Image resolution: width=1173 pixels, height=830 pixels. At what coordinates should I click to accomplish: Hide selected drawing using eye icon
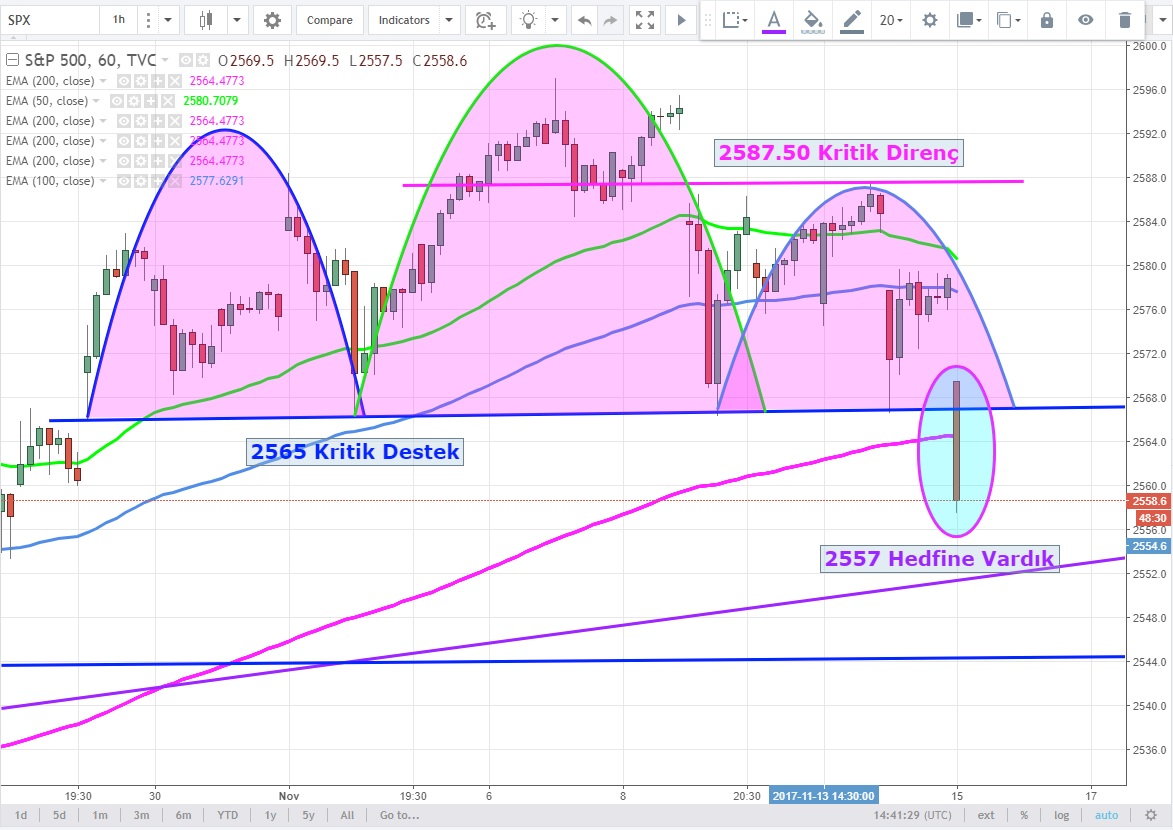(x=1085, y=20)
